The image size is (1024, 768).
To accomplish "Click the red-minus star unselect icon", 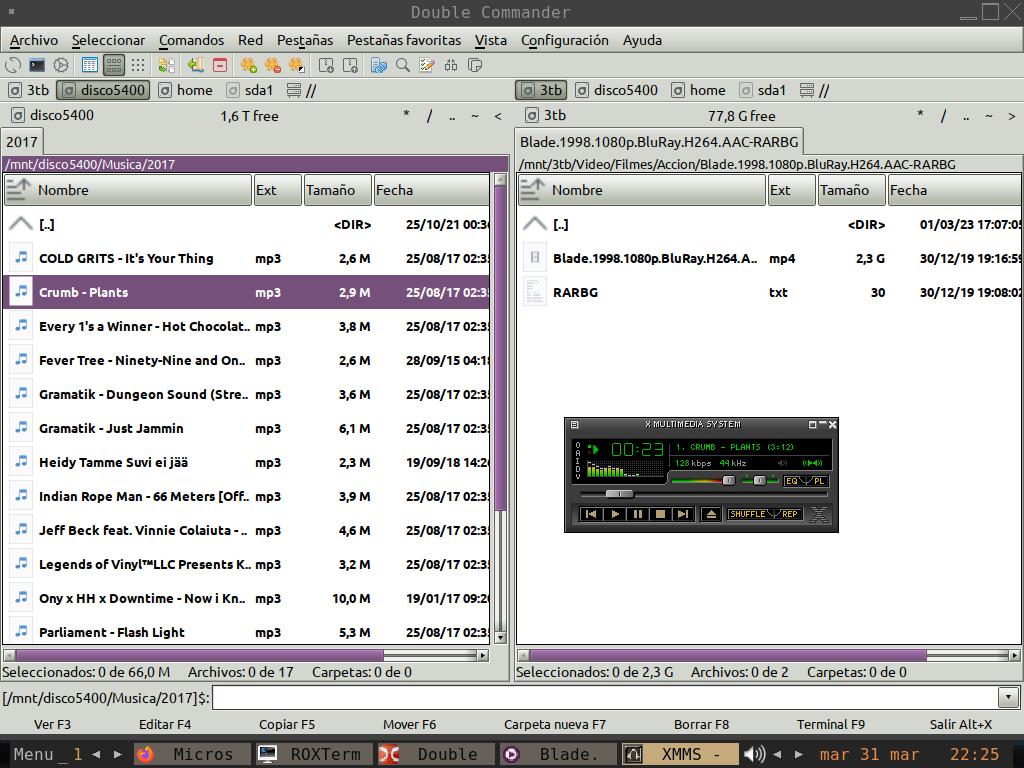I will 272,65.
